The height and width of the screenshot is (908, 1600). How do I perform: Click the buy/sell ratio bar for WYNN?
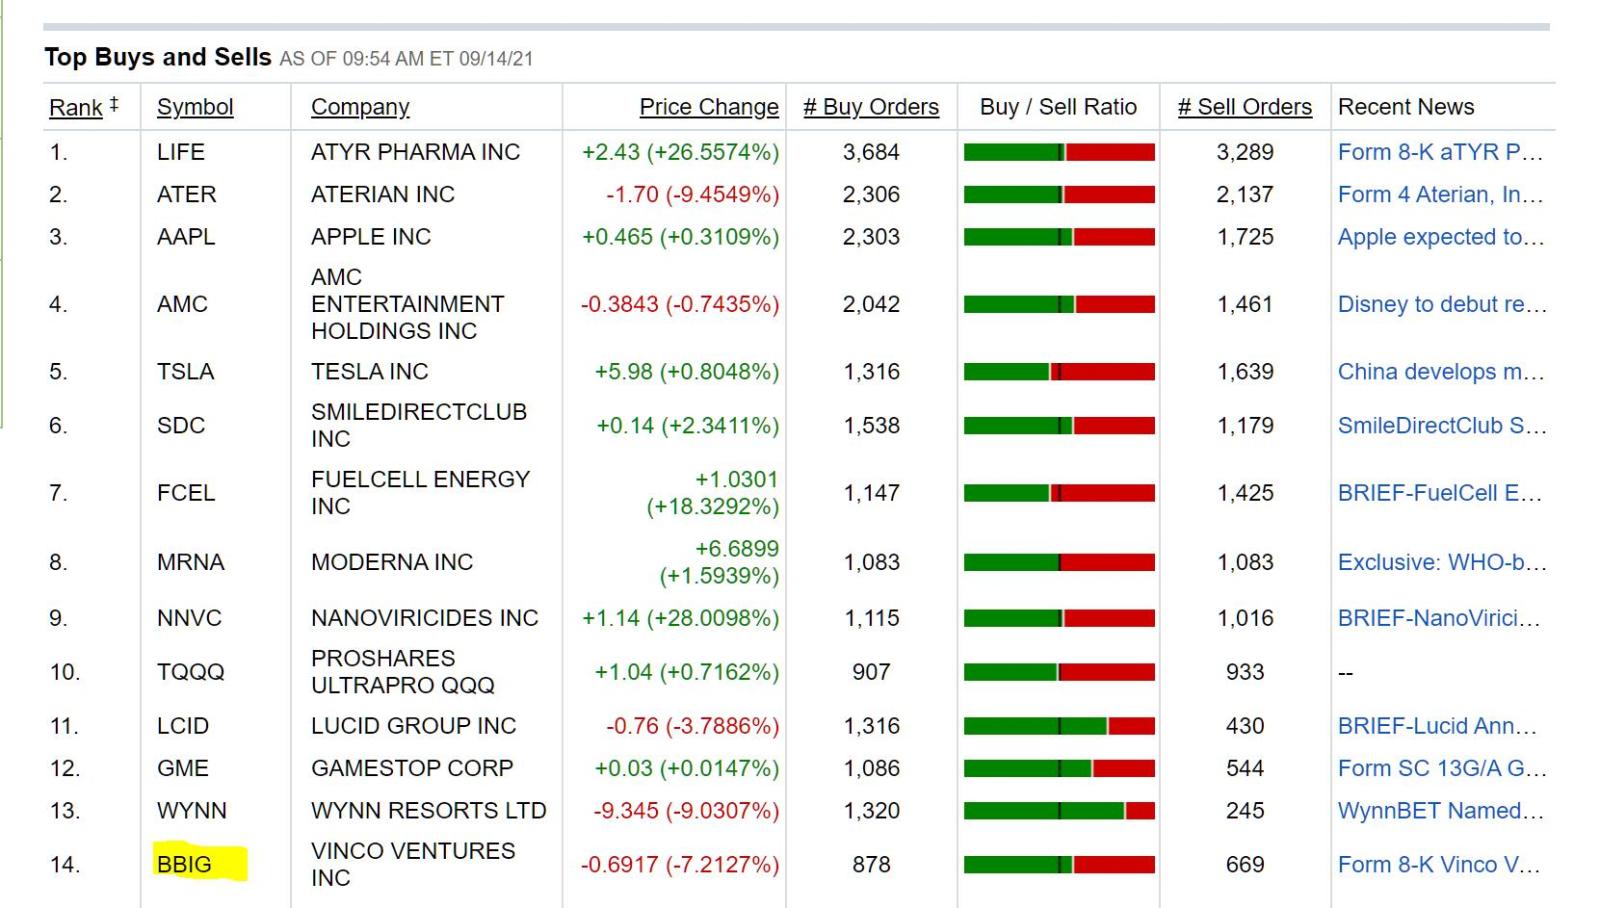tap(1059, 811)
